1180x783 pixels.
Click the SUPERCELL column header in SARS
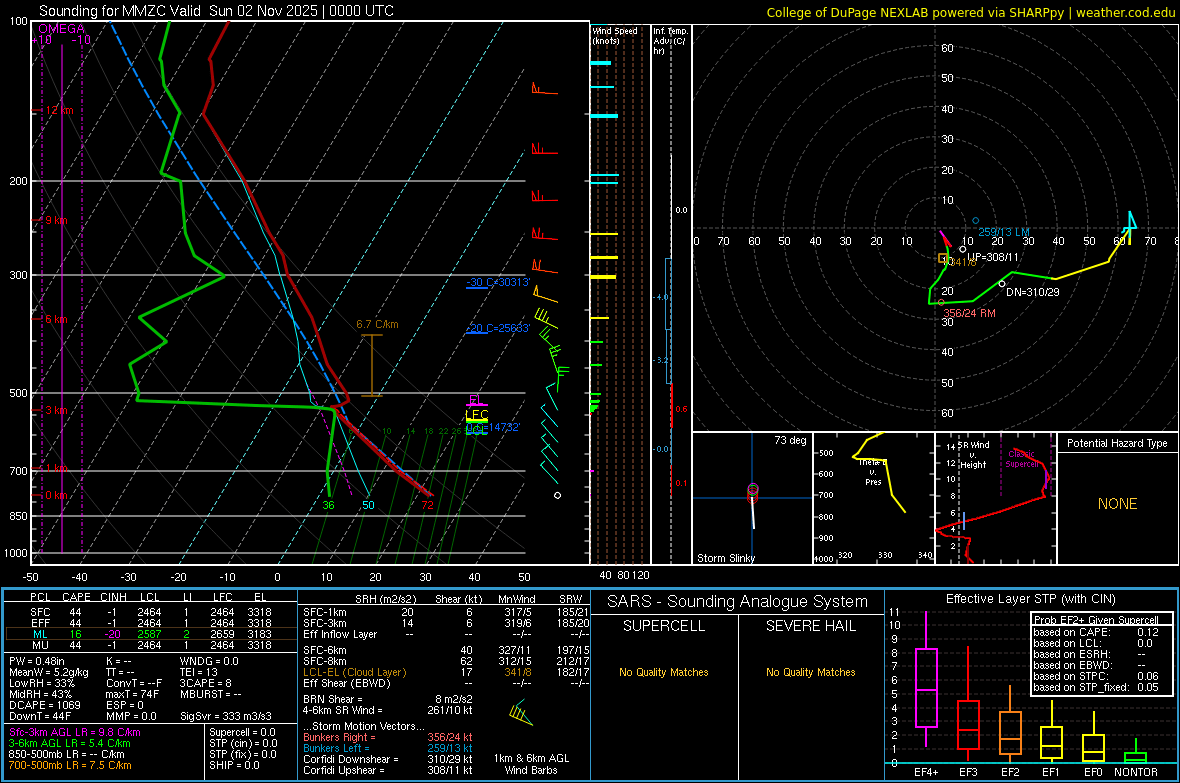coord(664,626)
